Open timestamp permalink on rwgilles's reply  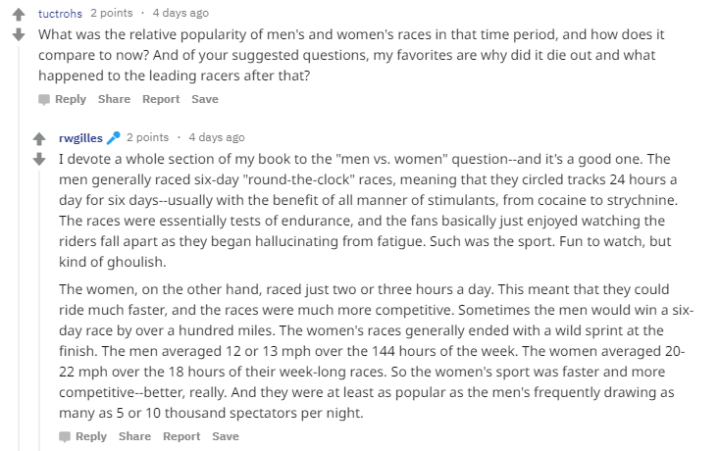click(215, 137)
